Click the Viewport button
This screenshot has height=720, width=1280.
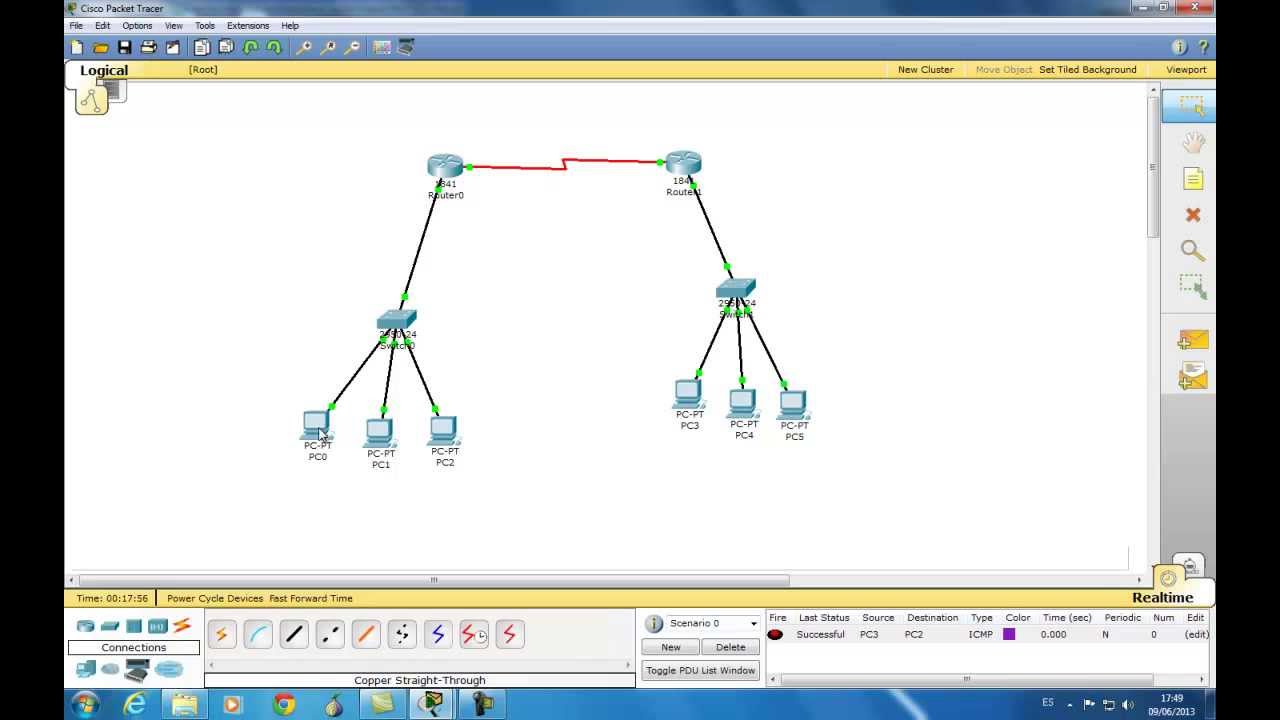[1186, 70]
